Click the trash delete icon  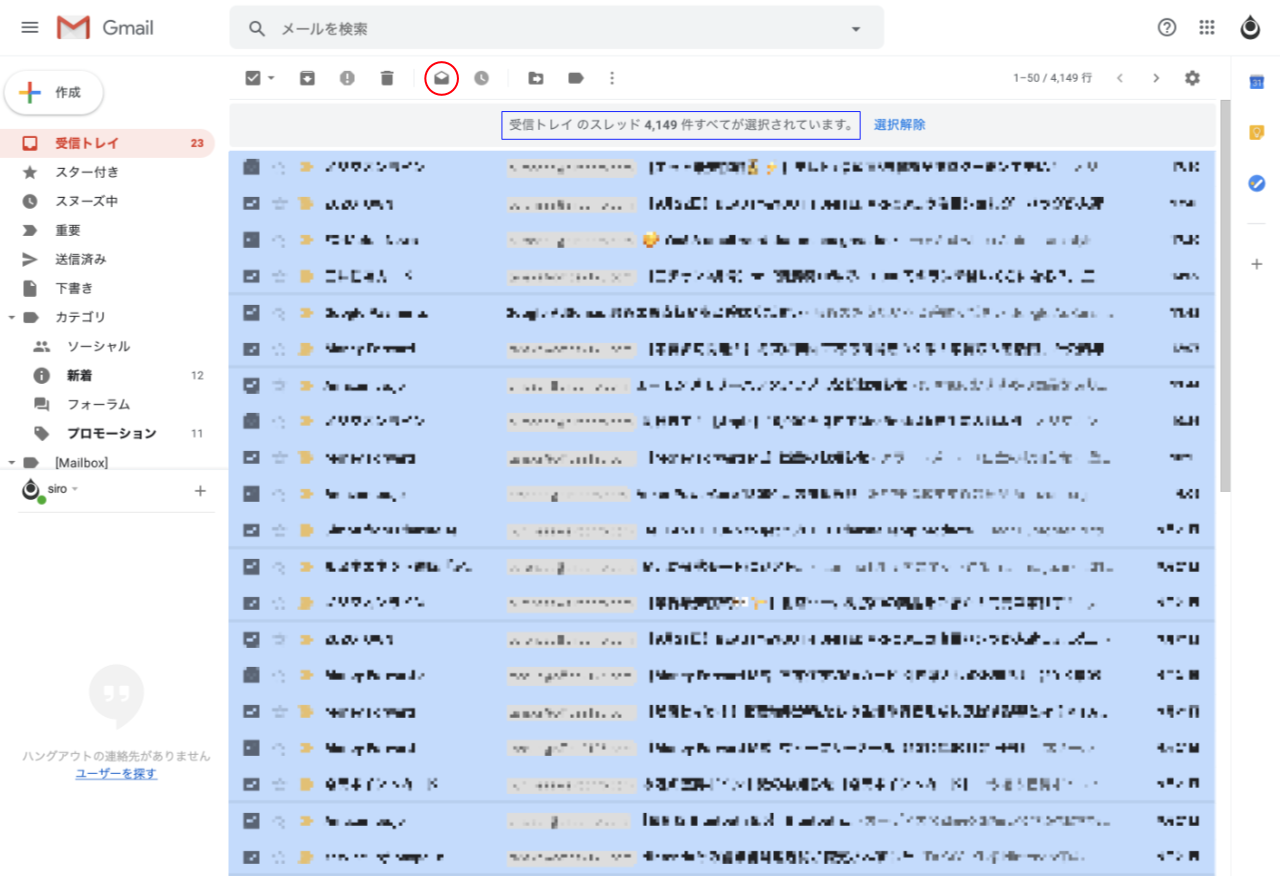pyautogui.click(x=387, y=78)
